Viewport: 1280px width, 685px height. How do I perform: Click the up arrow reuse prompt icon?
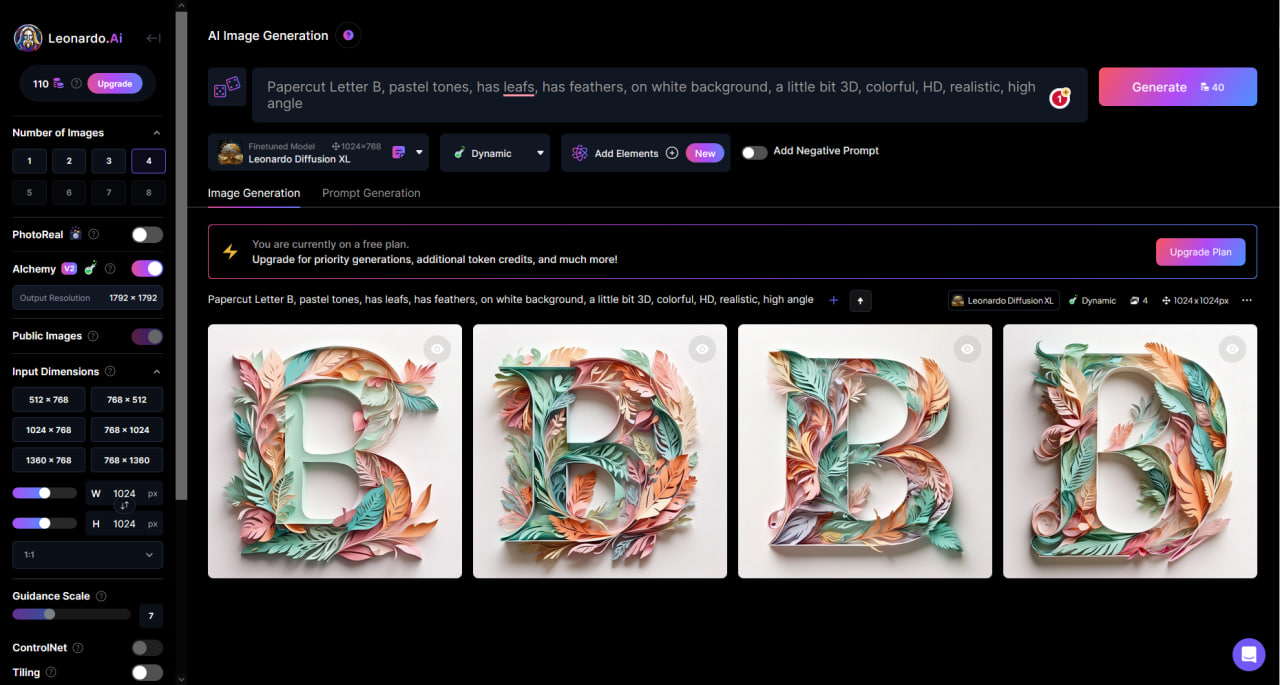tap(860, 301)
